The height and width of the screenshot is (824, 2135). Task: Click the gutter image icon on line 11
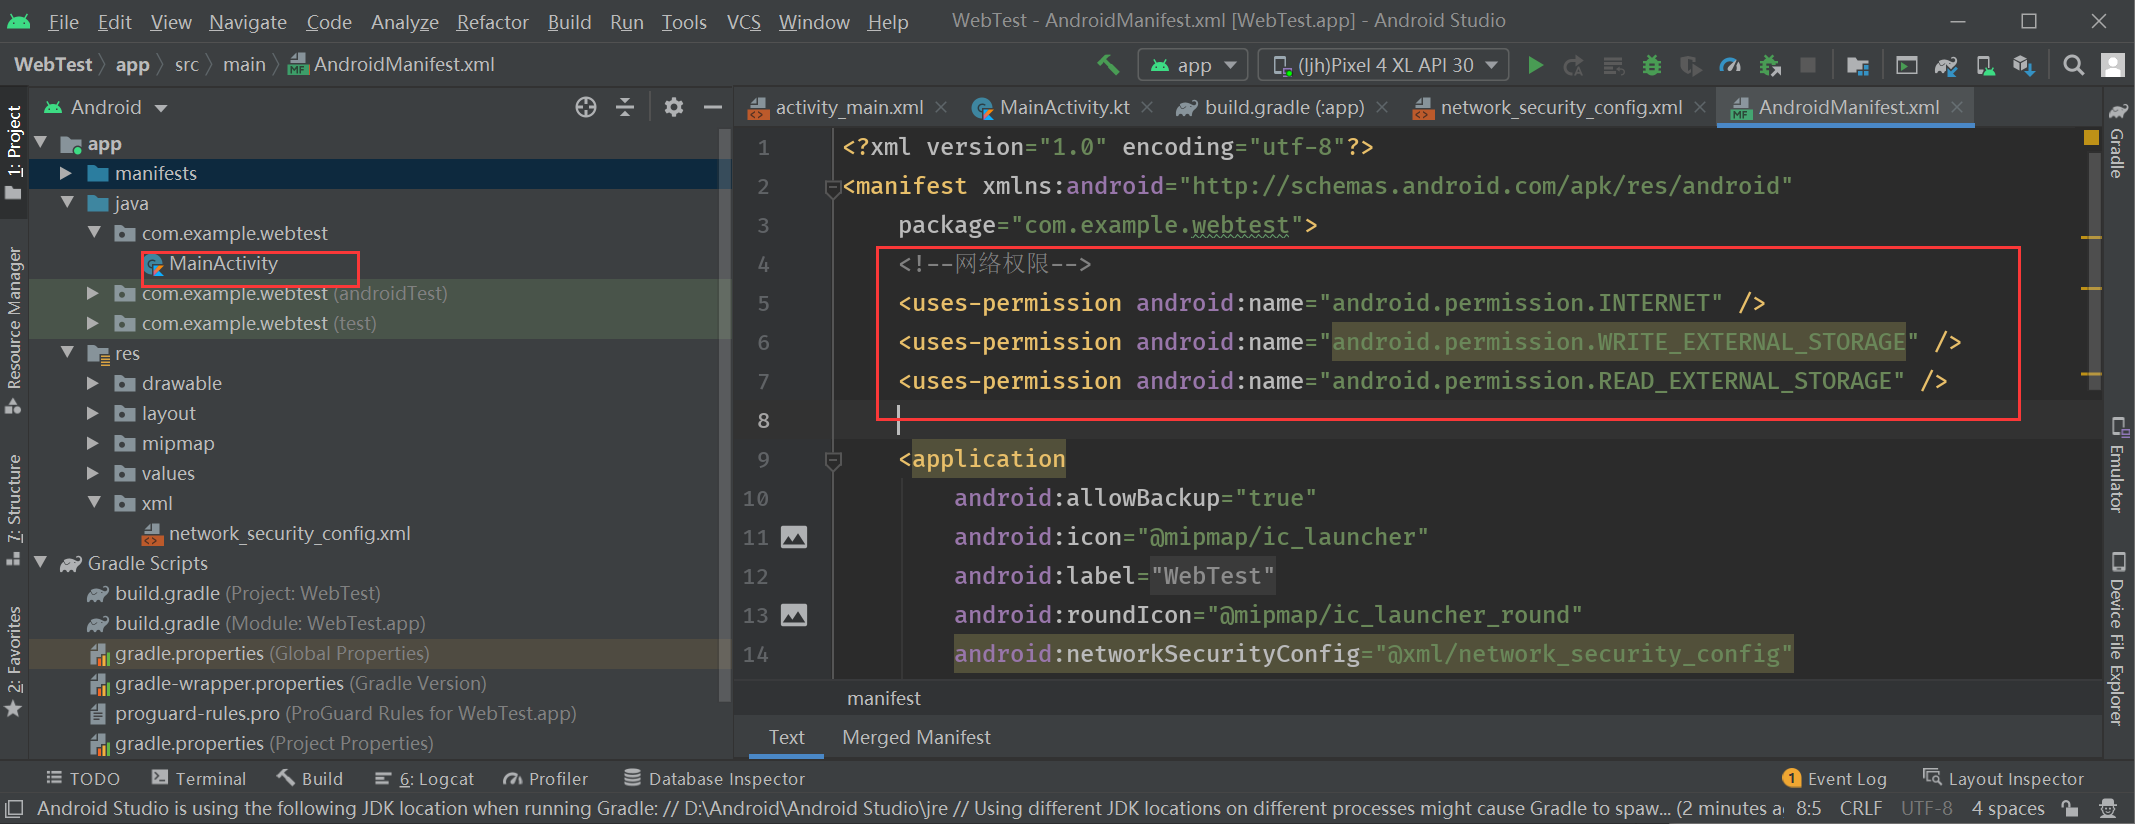point(794,537)
